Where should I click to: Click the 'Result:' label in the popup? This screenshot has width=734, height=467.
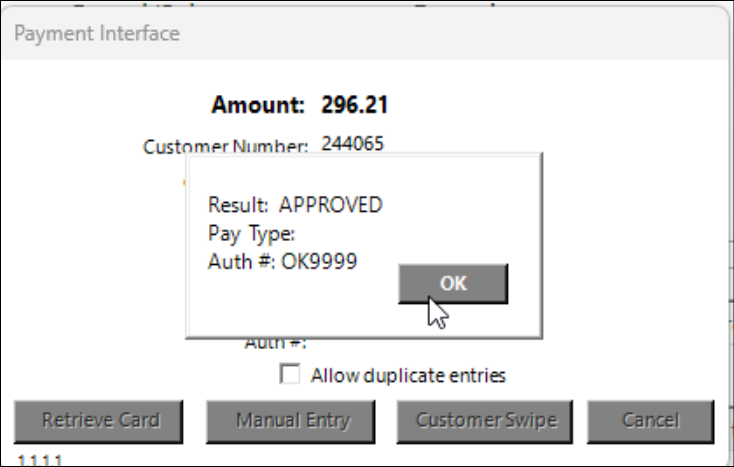[238, 205]
